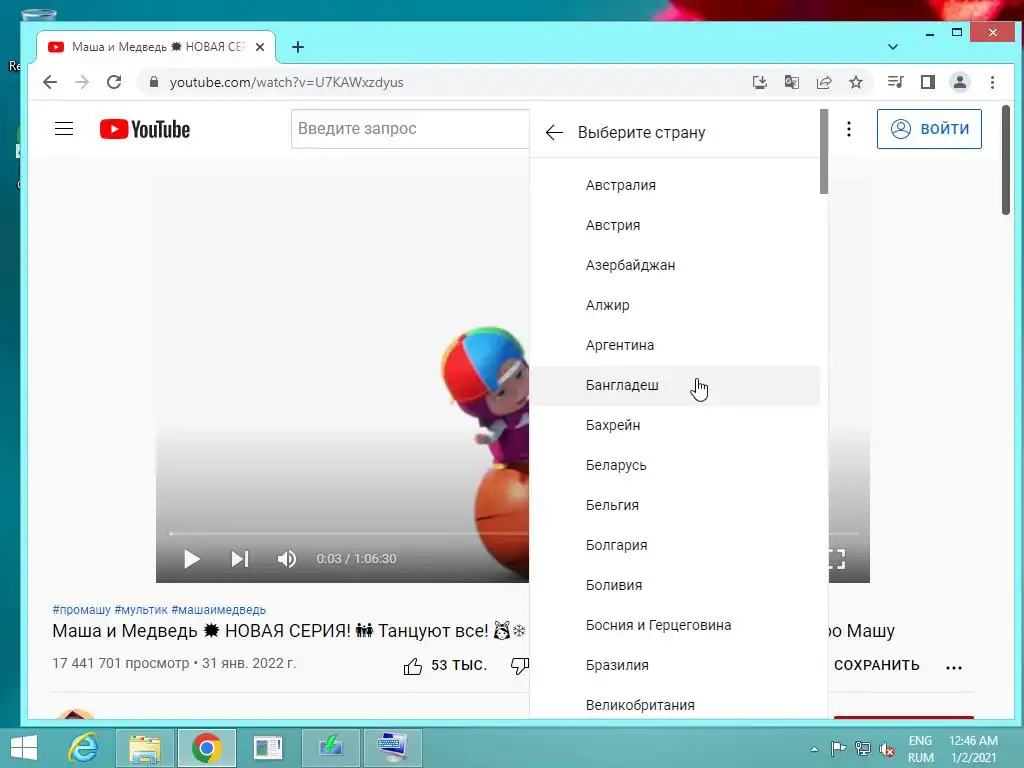Pick Бангладеш in country list
Image resolution: width=1024 pixels, height=768 pixels.
tap(675, 385)
